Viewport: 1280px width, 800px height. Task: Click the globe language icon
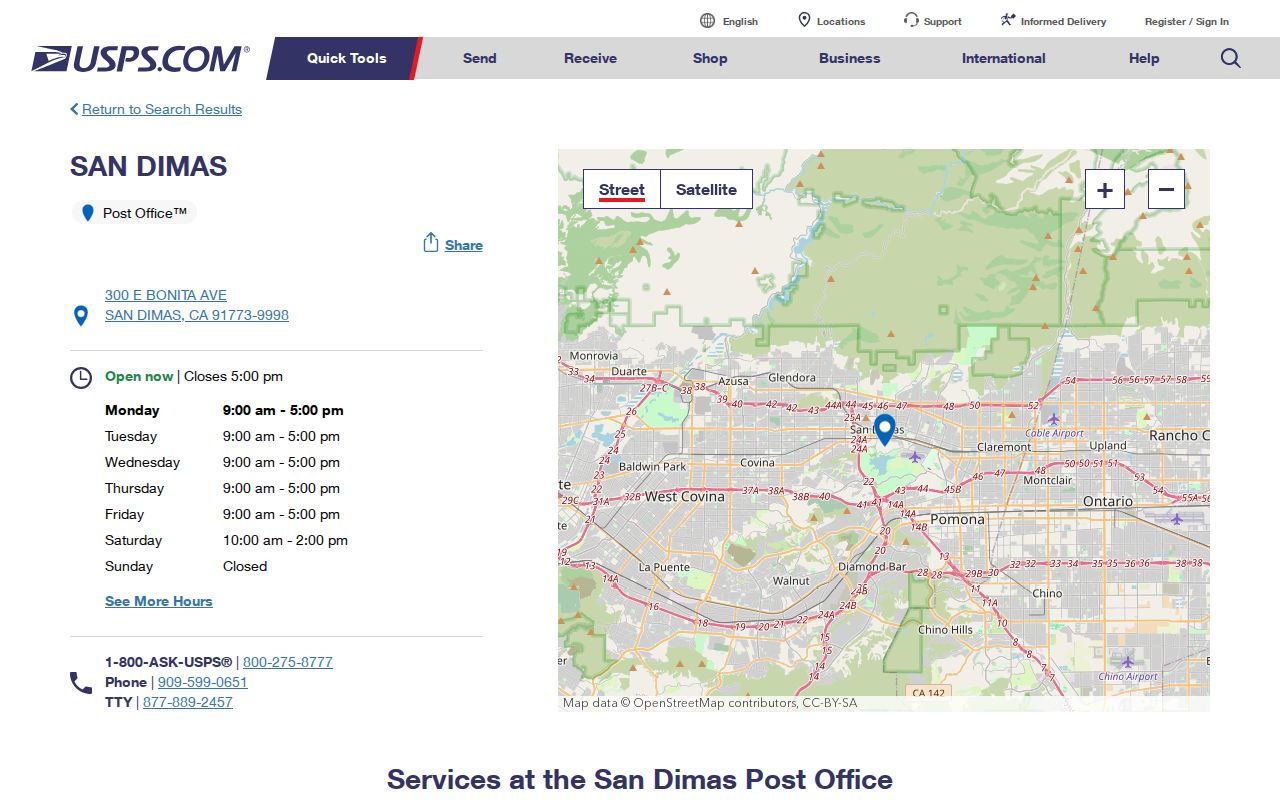[708, 21]
